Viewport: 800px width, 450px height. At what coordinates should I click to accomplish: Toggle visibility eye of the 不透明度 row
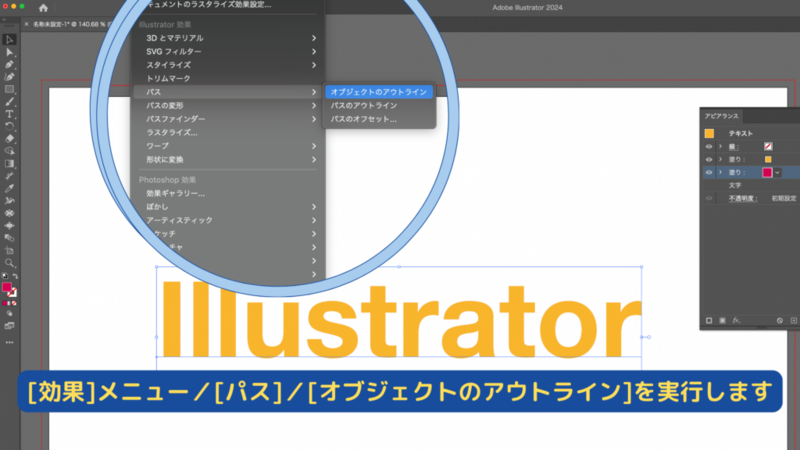tap(709, 198)
